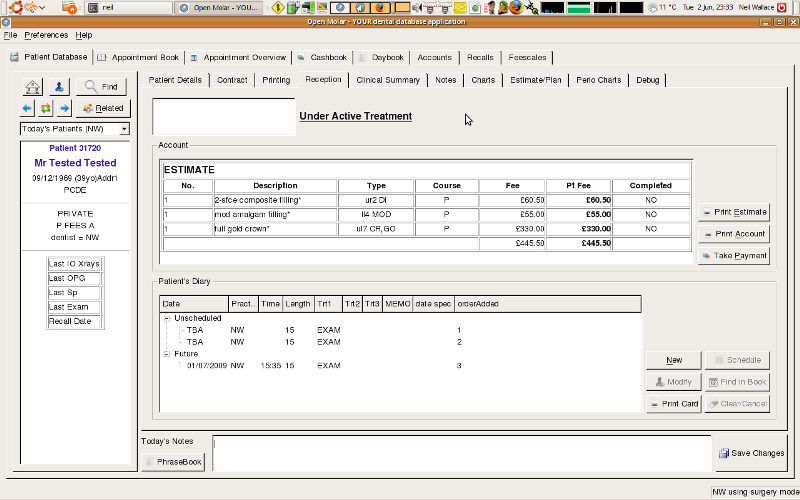Switch to the Feescales tab
Screen dimensions: 800x500
[x=527, y=58]
